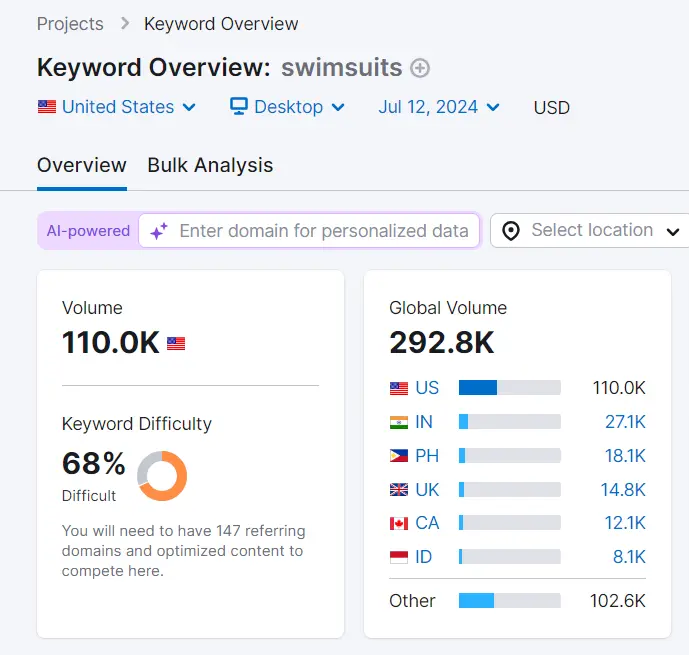The width and height of the screenshot is (689, 655).
Task: Click the US volume progress bar
Action: [x=509, y=388]
